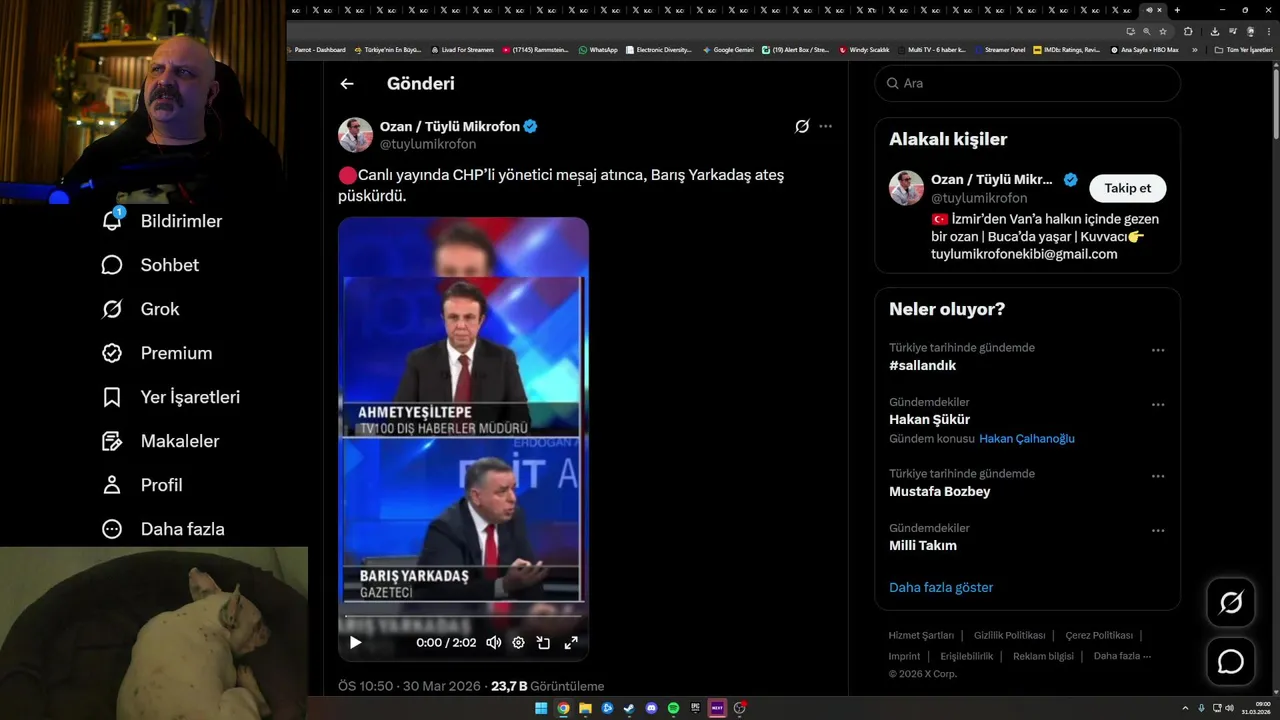Open more options for Hakan Şükür trend

[x=1158, y=405]
